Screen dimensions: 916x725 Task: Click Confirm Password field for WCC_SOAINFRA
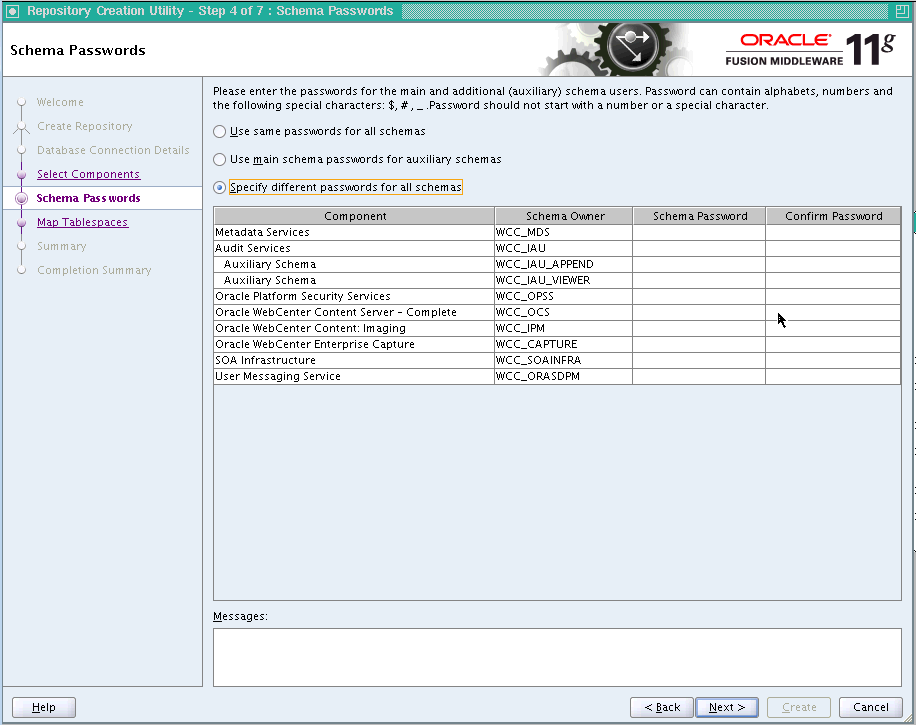[833, 360]
